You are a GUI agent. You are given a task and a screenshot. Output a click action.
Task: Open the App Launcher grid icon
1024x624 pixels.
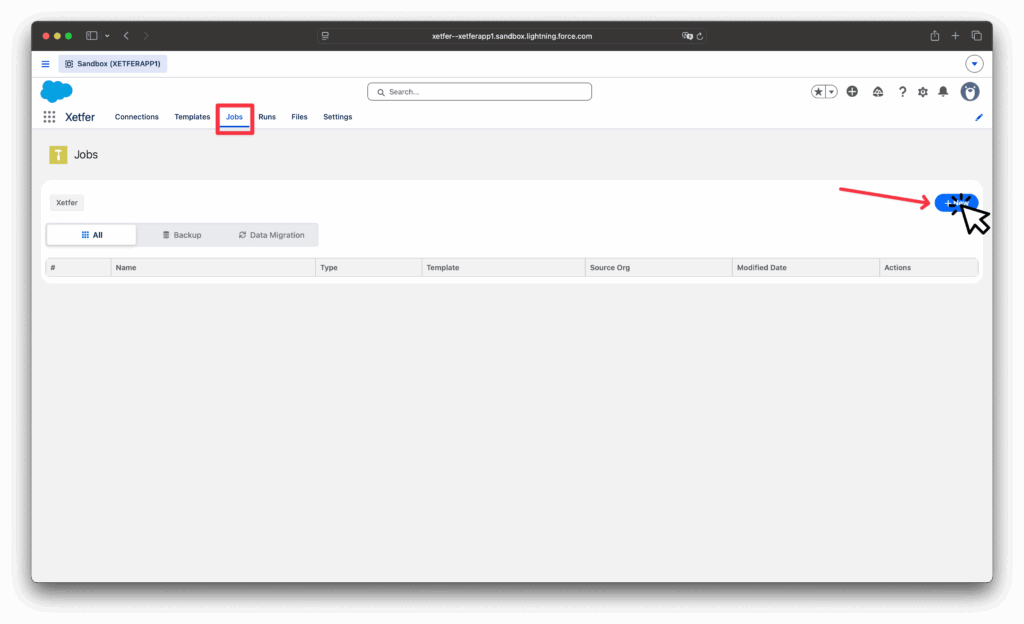(x=49, y=117)
